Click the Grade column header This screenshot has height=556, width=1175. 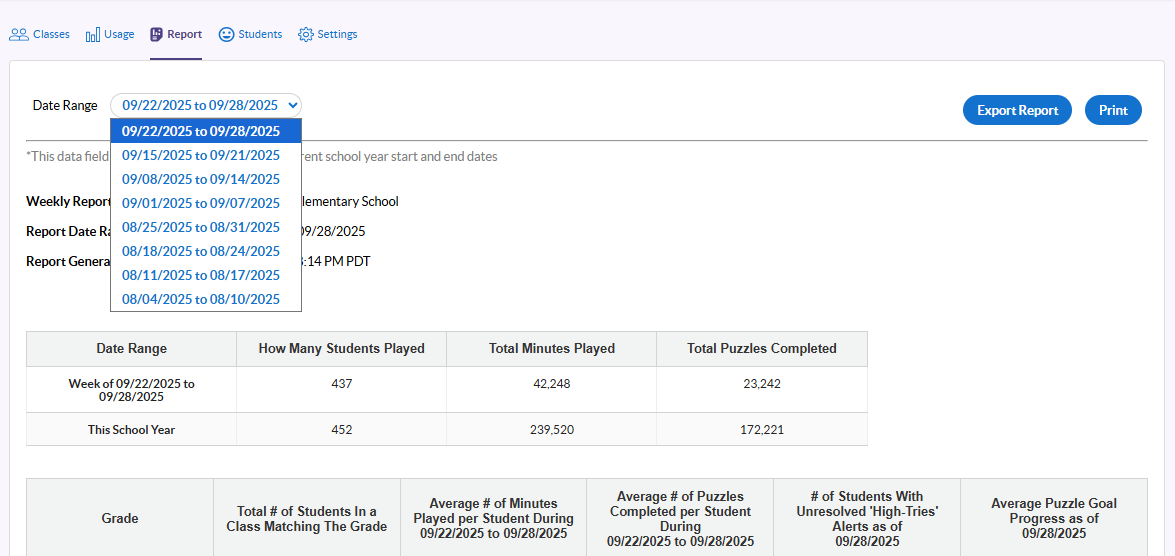pos(120,519)
